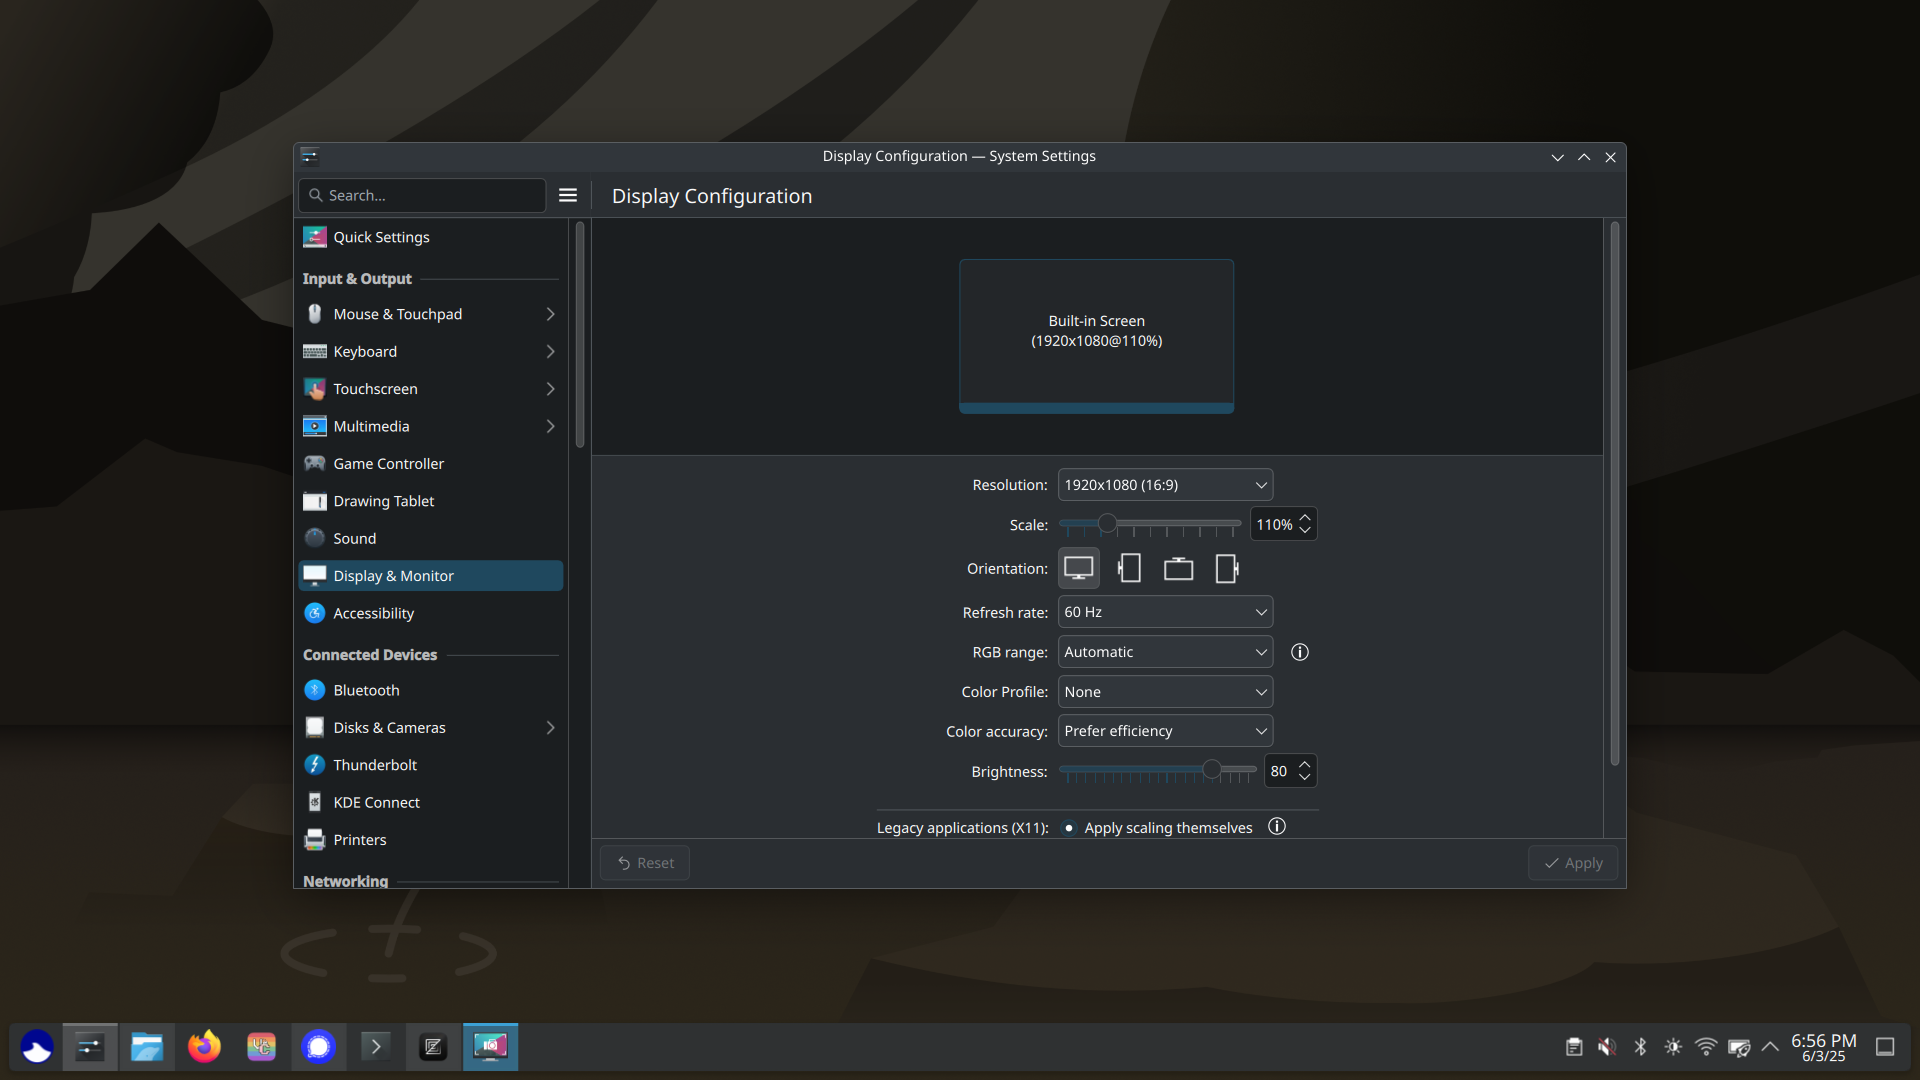1920x1080 pixels.
Task: Open Bluetooth settings
Action: pyautogui.click(x=430, y=690)
